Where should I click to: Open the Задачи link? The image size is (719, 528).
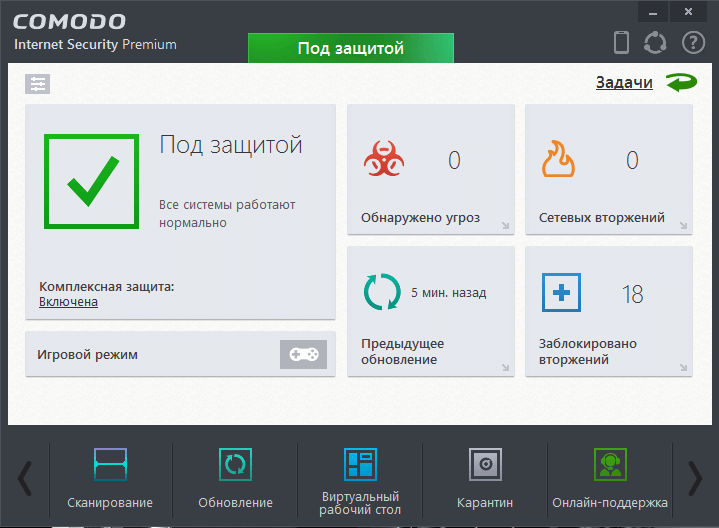[624, 83]
